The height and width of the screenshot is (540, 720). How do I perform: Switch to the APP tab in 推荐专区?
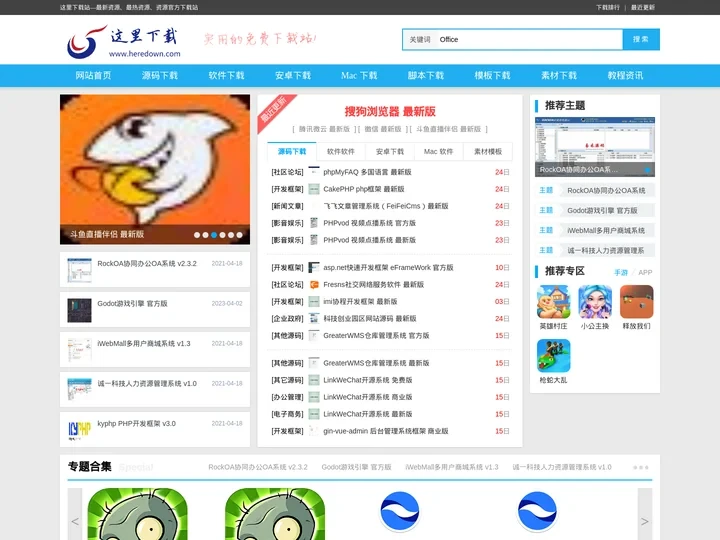(645, 272)
